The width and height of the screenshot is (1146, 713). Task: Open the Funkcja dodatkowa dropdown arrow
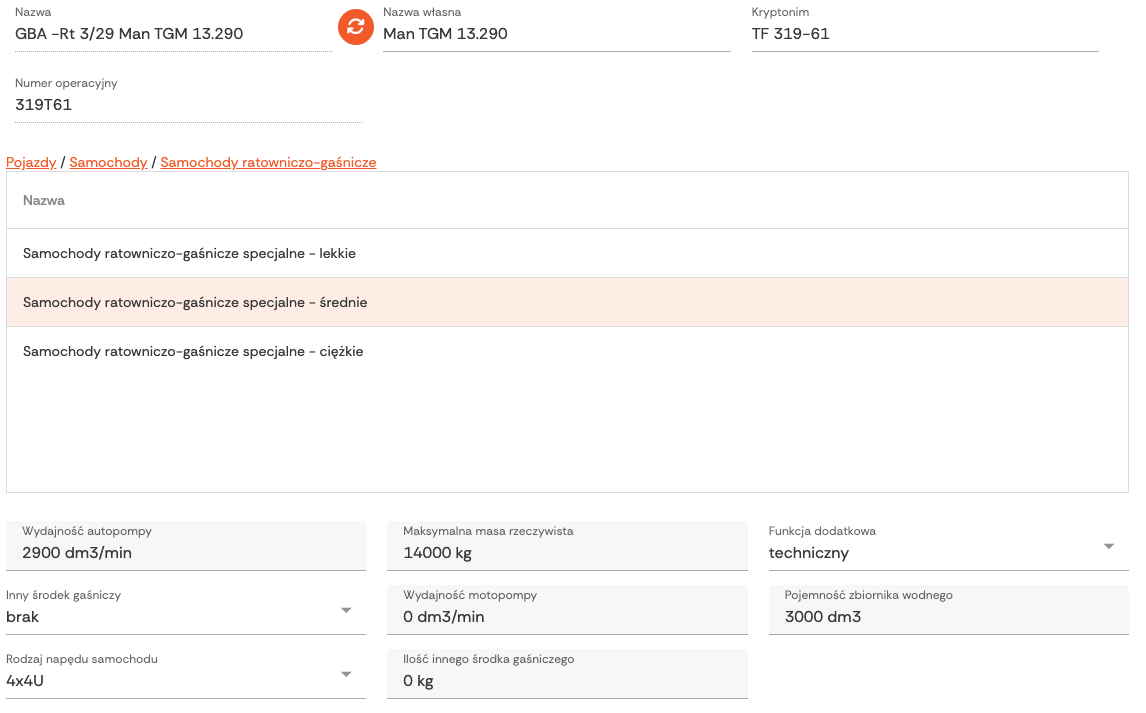(1108, 546)
